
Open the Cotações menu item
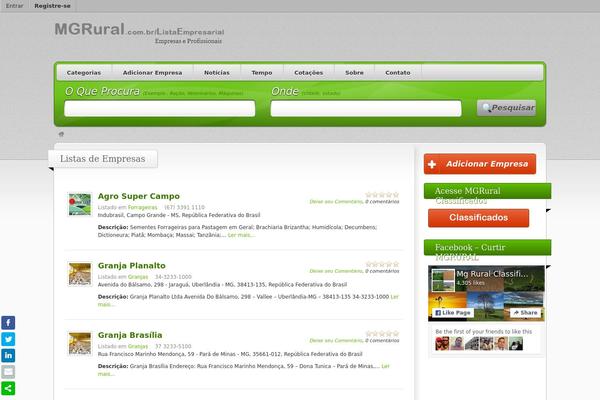click(x=308, y=72)
